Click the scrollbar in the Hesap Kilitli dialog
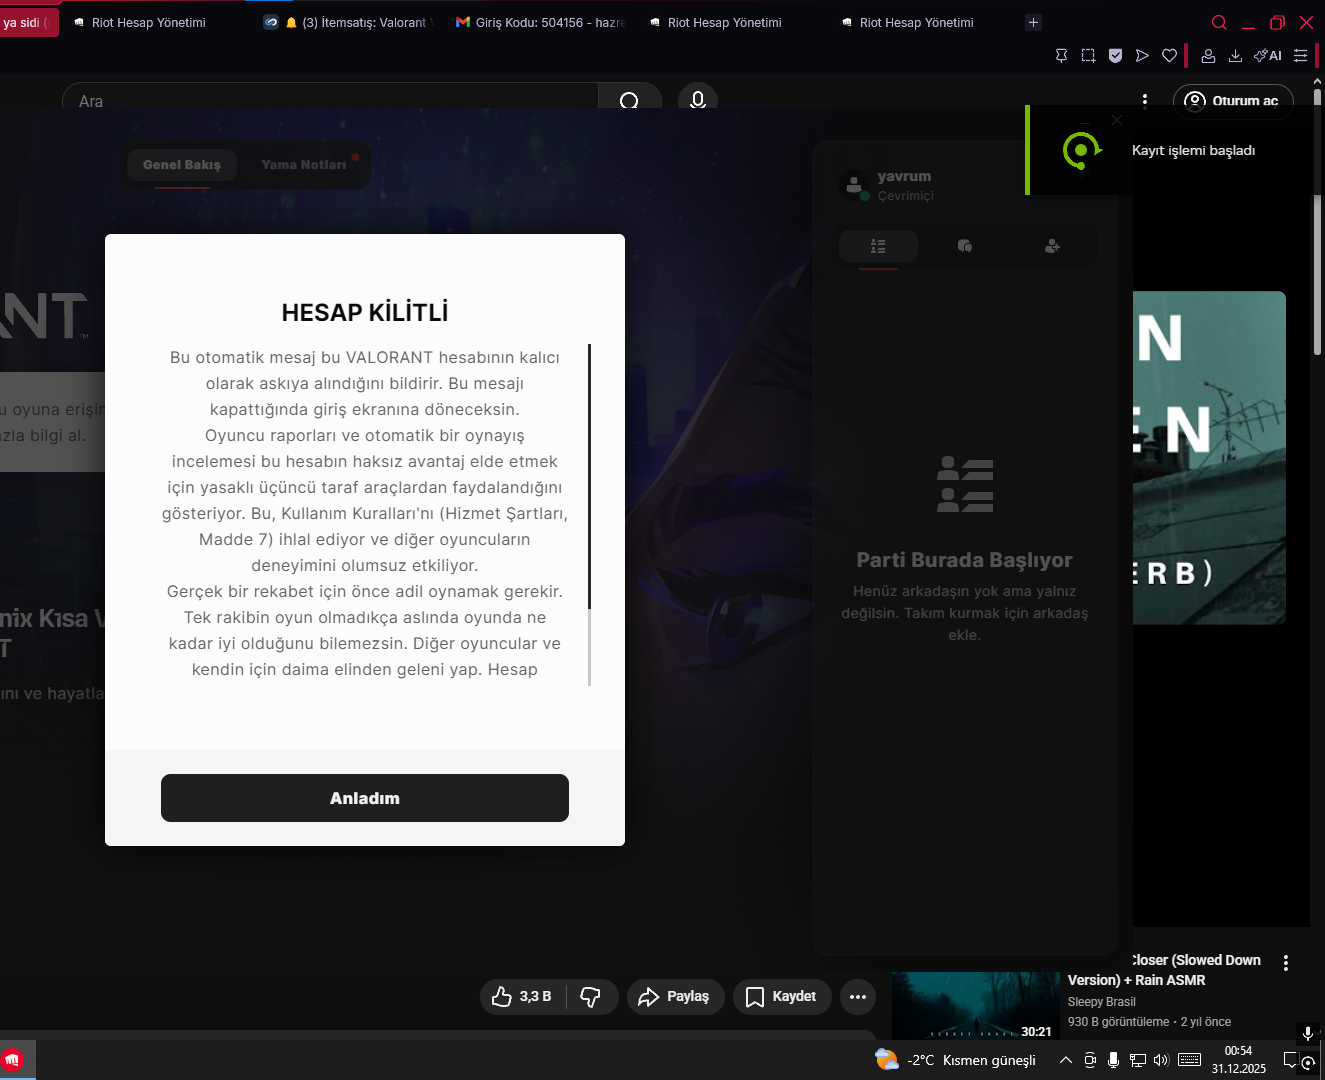 click(x=590, y=476)
